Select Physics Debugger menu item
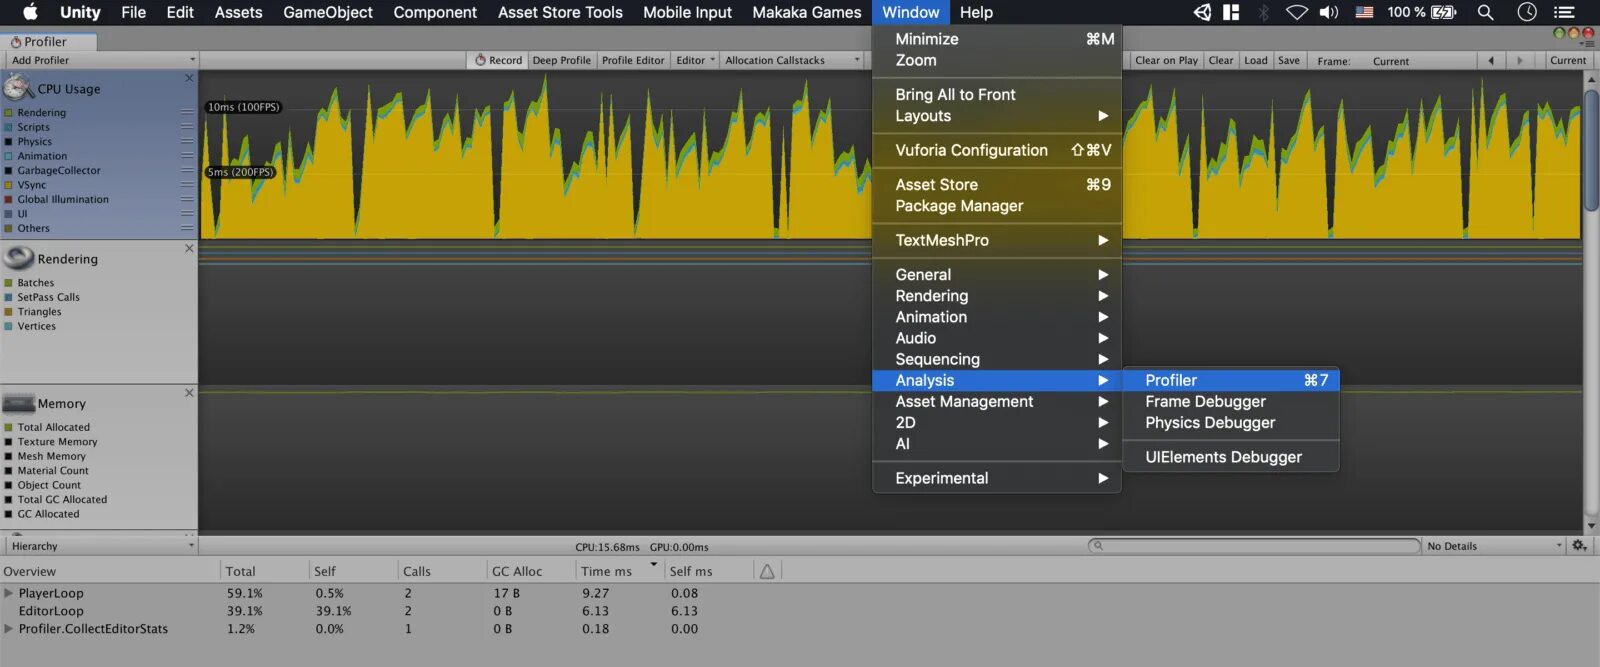Image resolution: width=1600 pixels, height=667 pixels. pos(1231,422)
